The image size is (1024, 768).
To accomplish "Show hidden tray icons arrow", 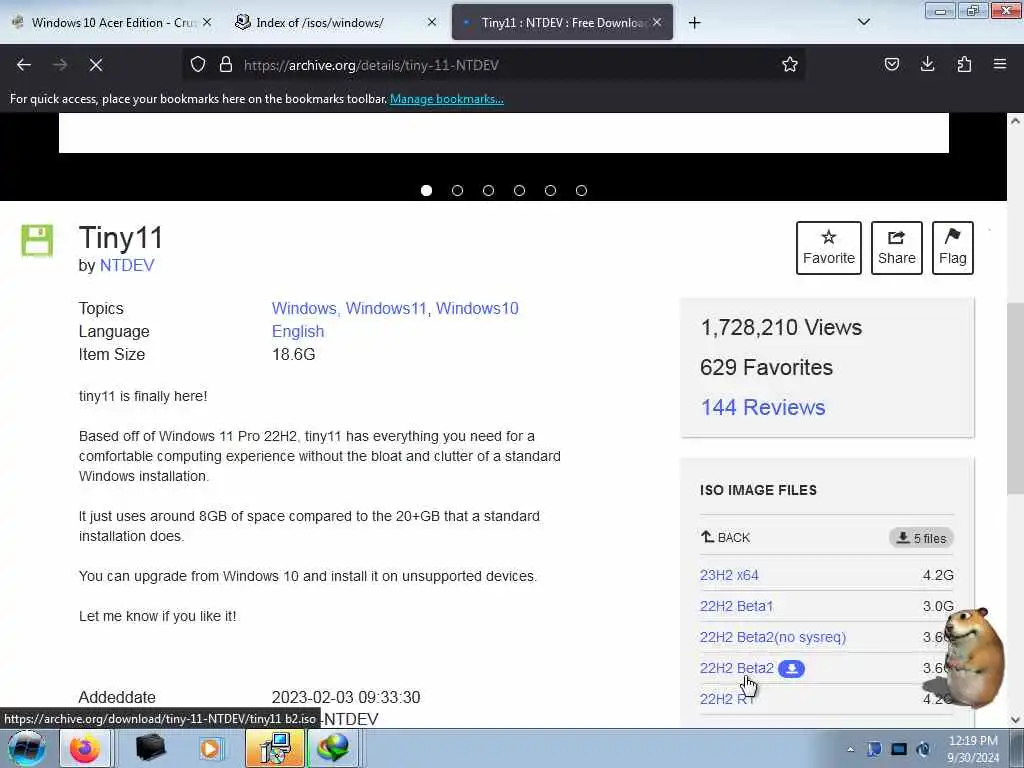I will [x=850, y=750].
